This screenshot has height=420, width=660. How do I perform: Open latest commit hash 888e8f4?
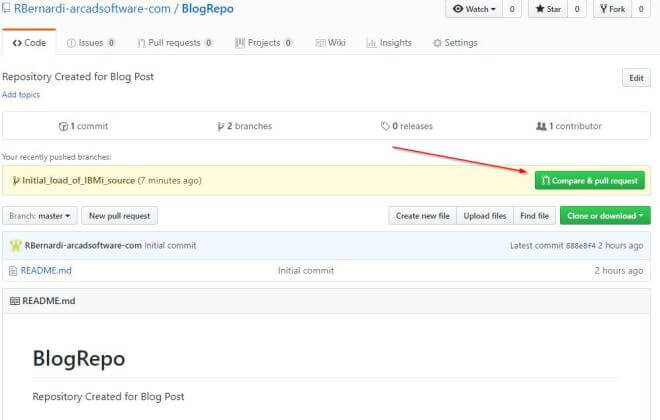(581, 246)
